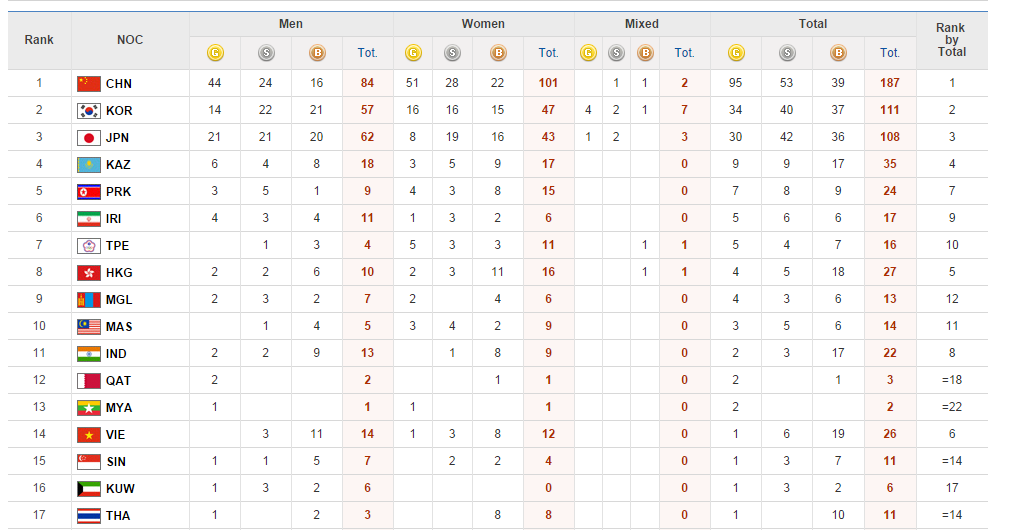Click the Mixed silver medal icon

coord(616,53)
